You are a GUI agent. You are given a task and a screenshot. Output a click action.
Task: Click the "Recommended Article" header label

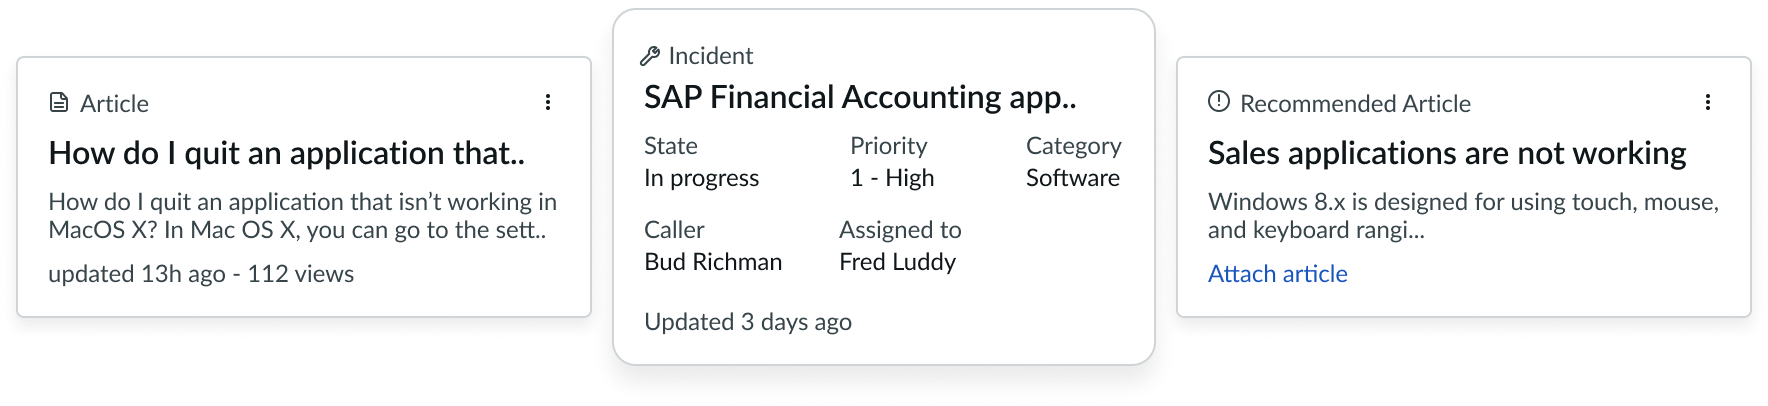(1355, 104)
